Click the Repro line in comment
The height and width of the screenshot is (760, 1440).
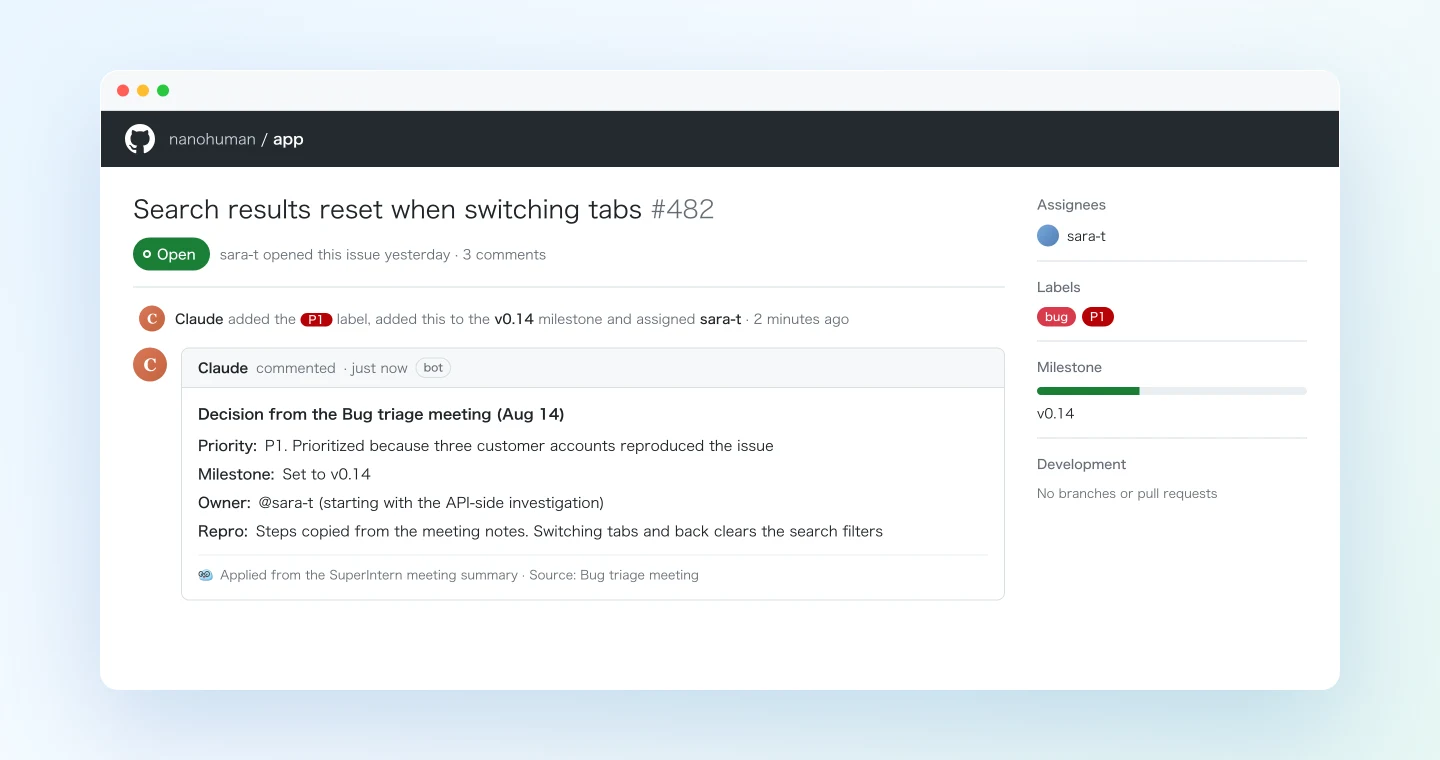pos(540,531)
